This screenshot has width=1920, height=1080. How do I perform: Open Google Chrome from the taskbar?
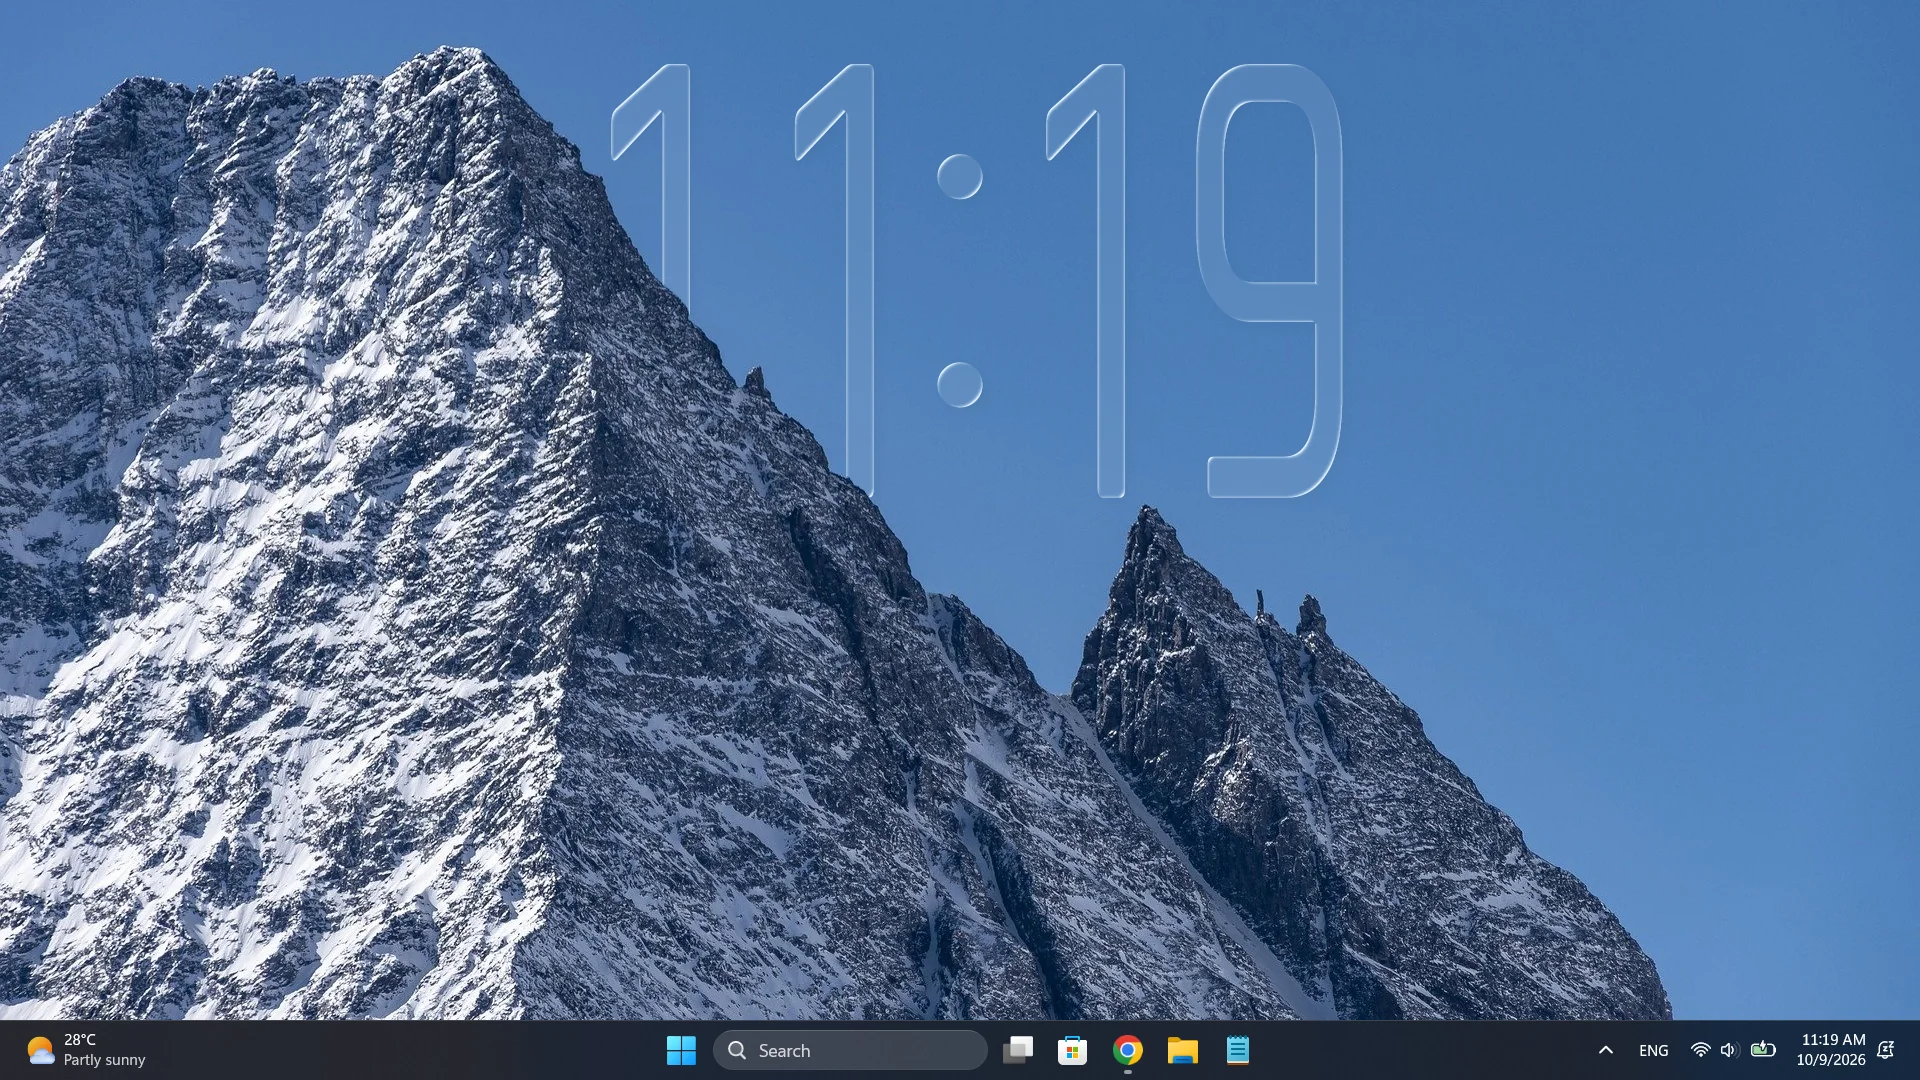[x=1127, y=1050]
